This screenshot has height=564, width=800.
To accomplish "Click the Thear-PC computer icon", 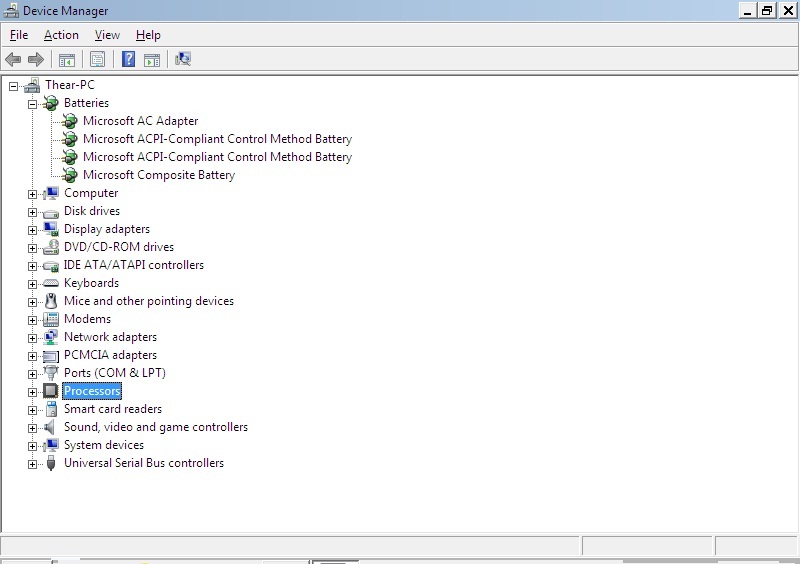I will coord(32,85).
